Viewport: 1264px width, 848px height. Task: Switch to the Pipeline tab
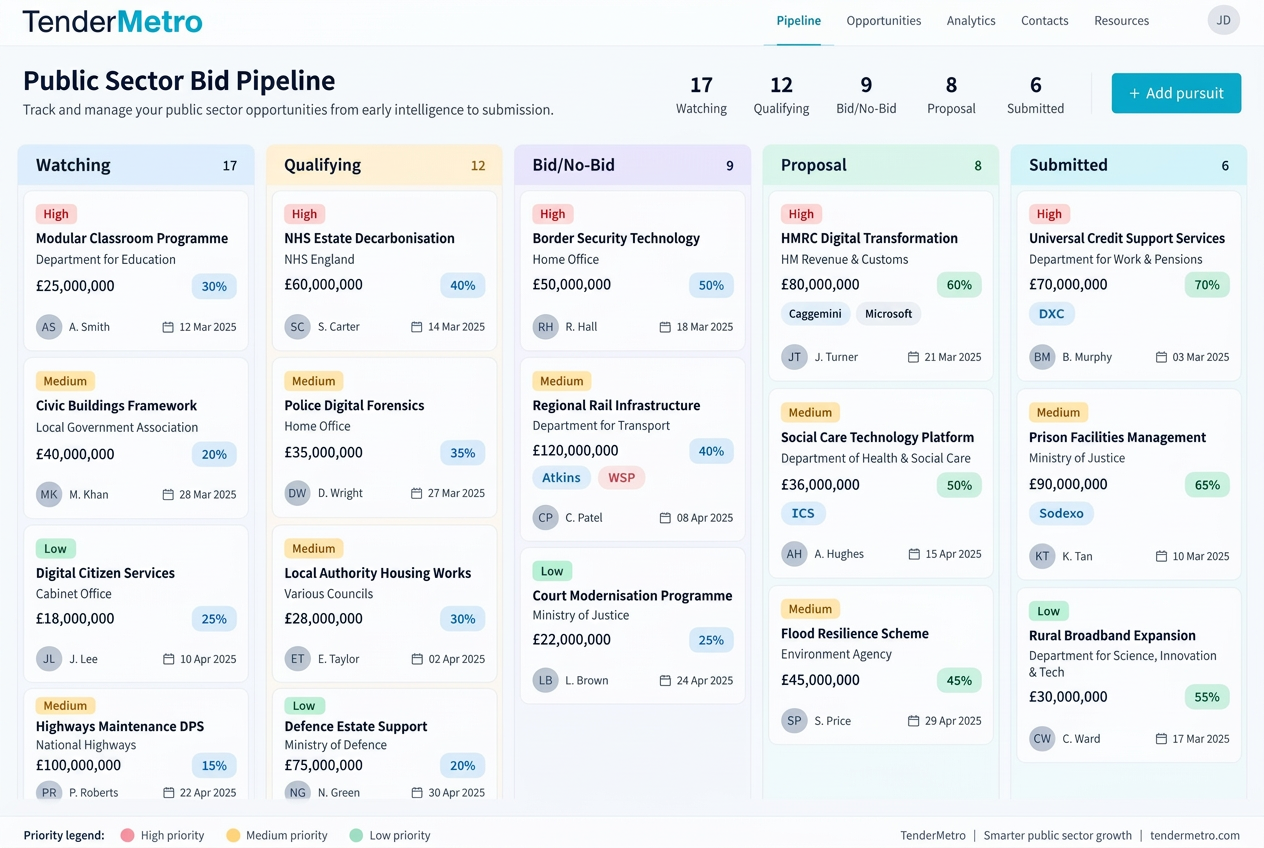pyautogui.click(x=798, y=21)
